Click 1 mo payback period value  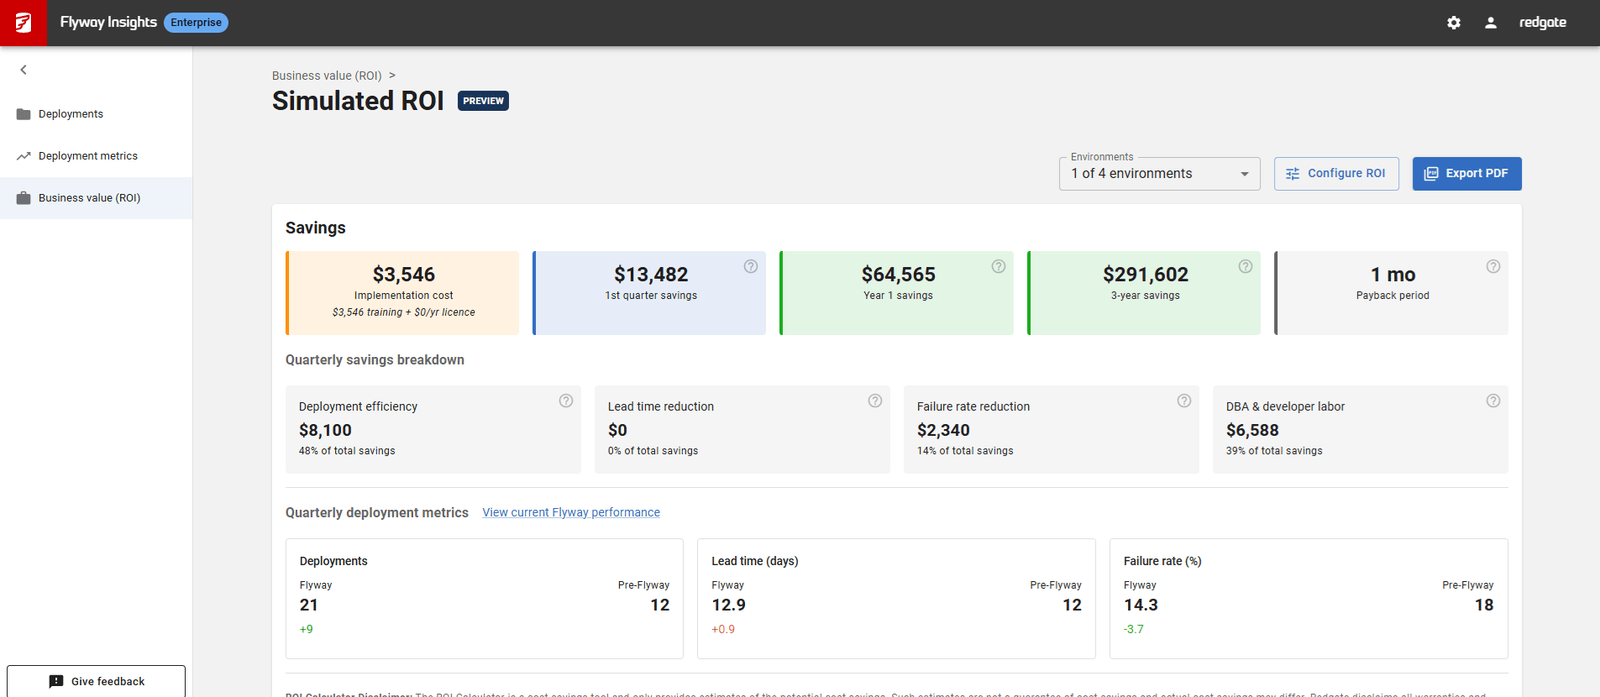(x=1393, y=274)
